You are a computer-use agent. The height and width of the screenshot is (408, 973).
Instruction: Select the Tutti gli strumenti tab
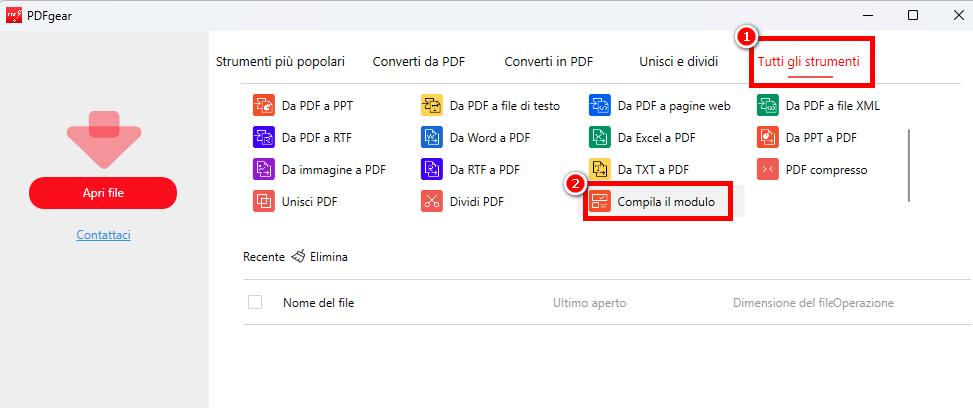point(808,61)
